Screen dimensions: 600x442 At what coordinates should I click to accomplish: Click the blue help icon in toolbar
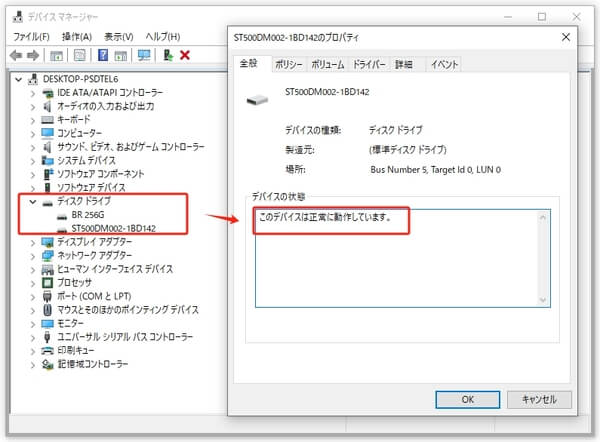[x=102, y=54]
